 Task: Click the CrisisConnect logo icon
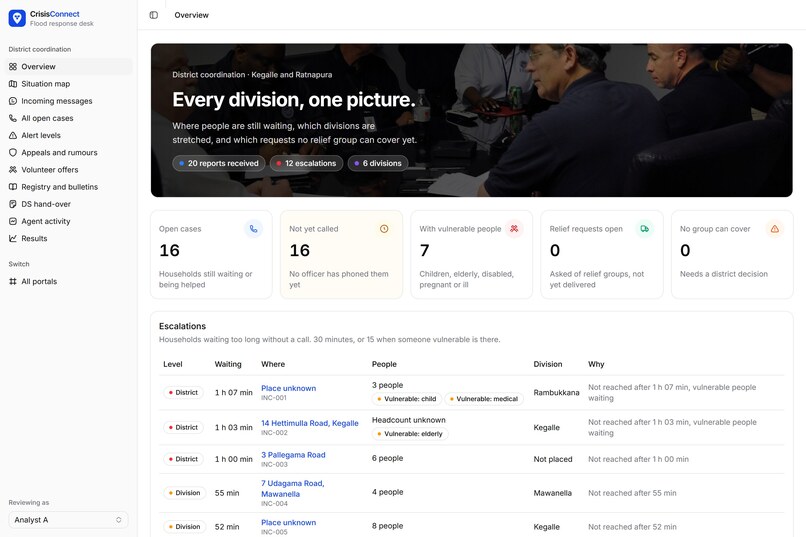(17, 18)
